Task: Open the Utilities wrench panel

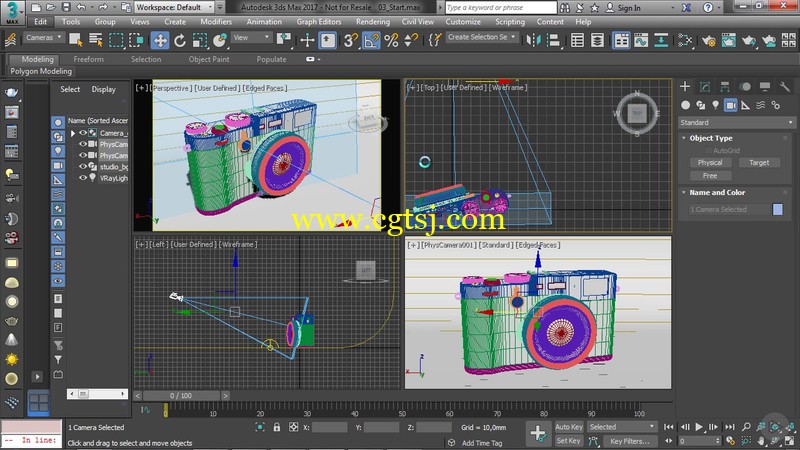Action: (x=785, y=87)
